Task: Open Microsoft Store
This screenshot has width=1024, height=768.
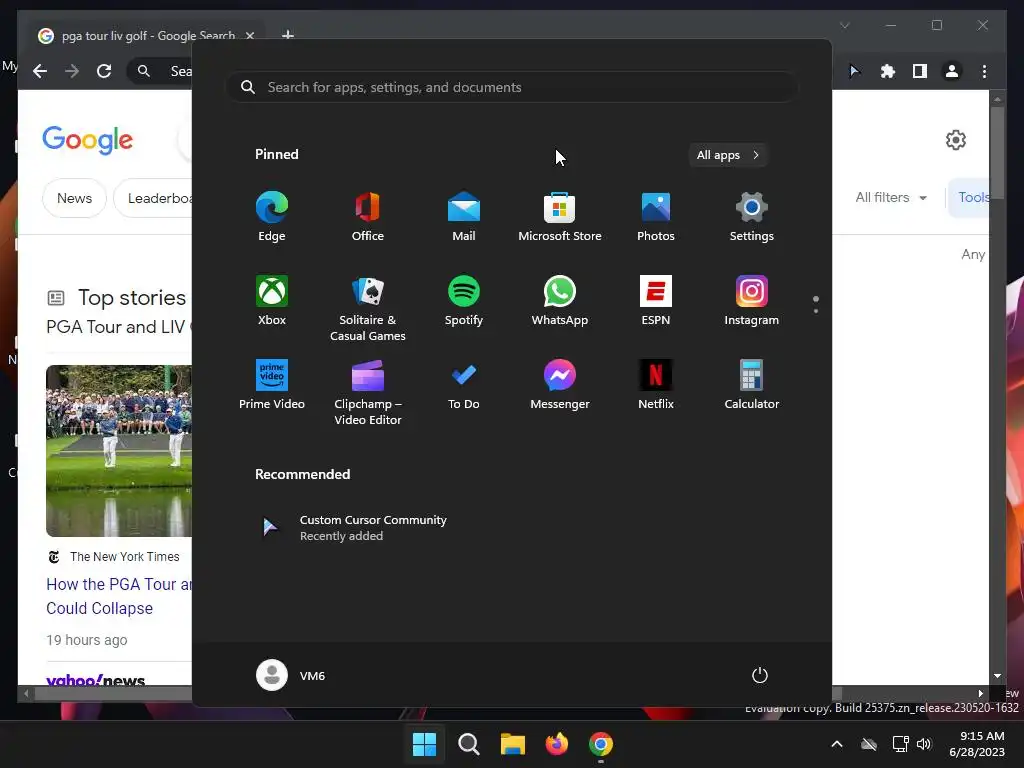Action: (x=560, y=217)
